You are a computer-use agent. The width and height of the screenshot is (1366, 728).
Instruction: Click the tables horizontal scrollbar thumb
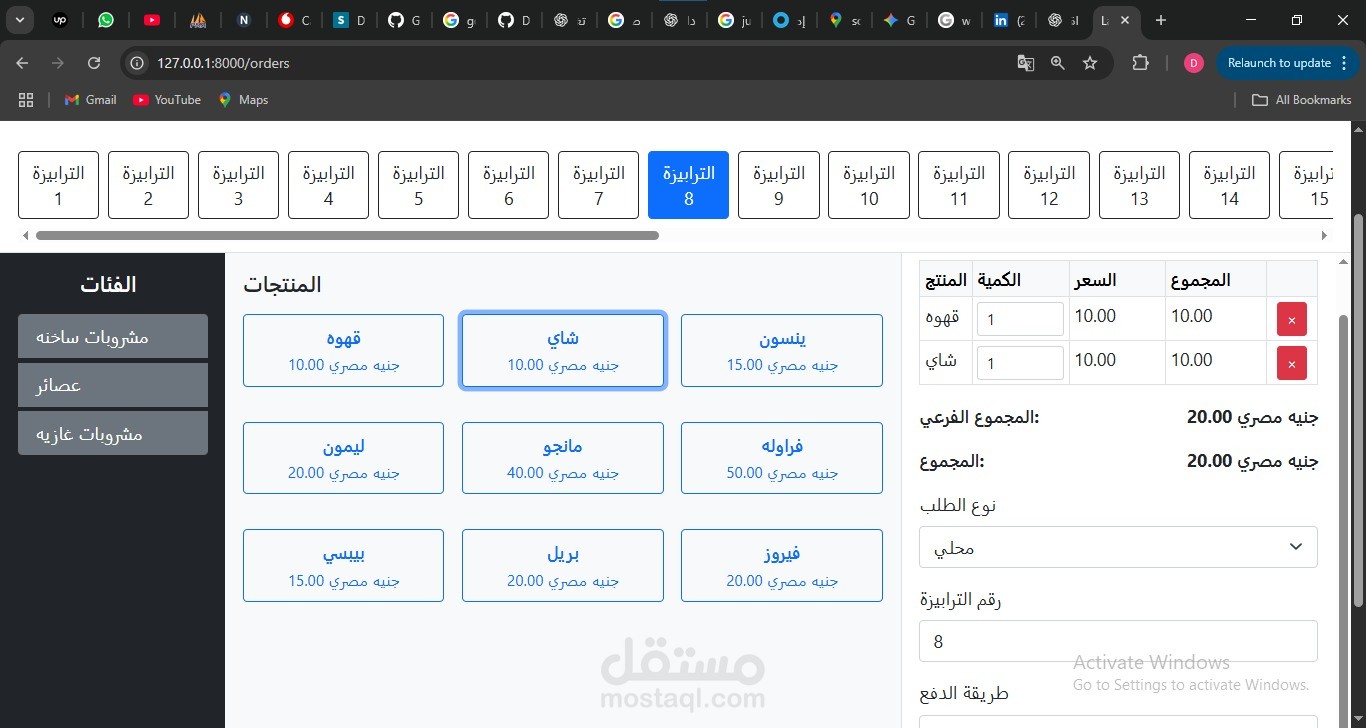(x=347, y=236)
